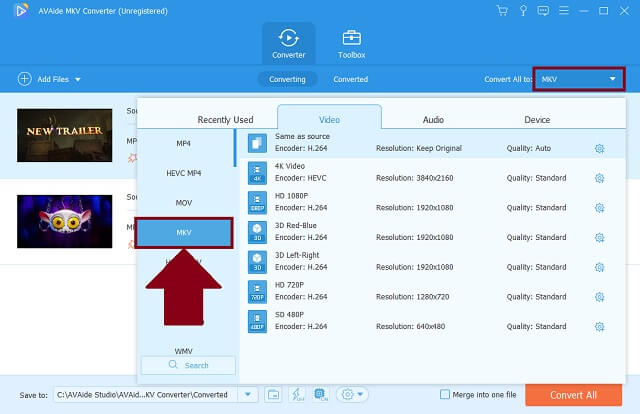Click the 'Resolution: 1280x720' text
The width and height of the screenshot is (640, 414).
412,297
